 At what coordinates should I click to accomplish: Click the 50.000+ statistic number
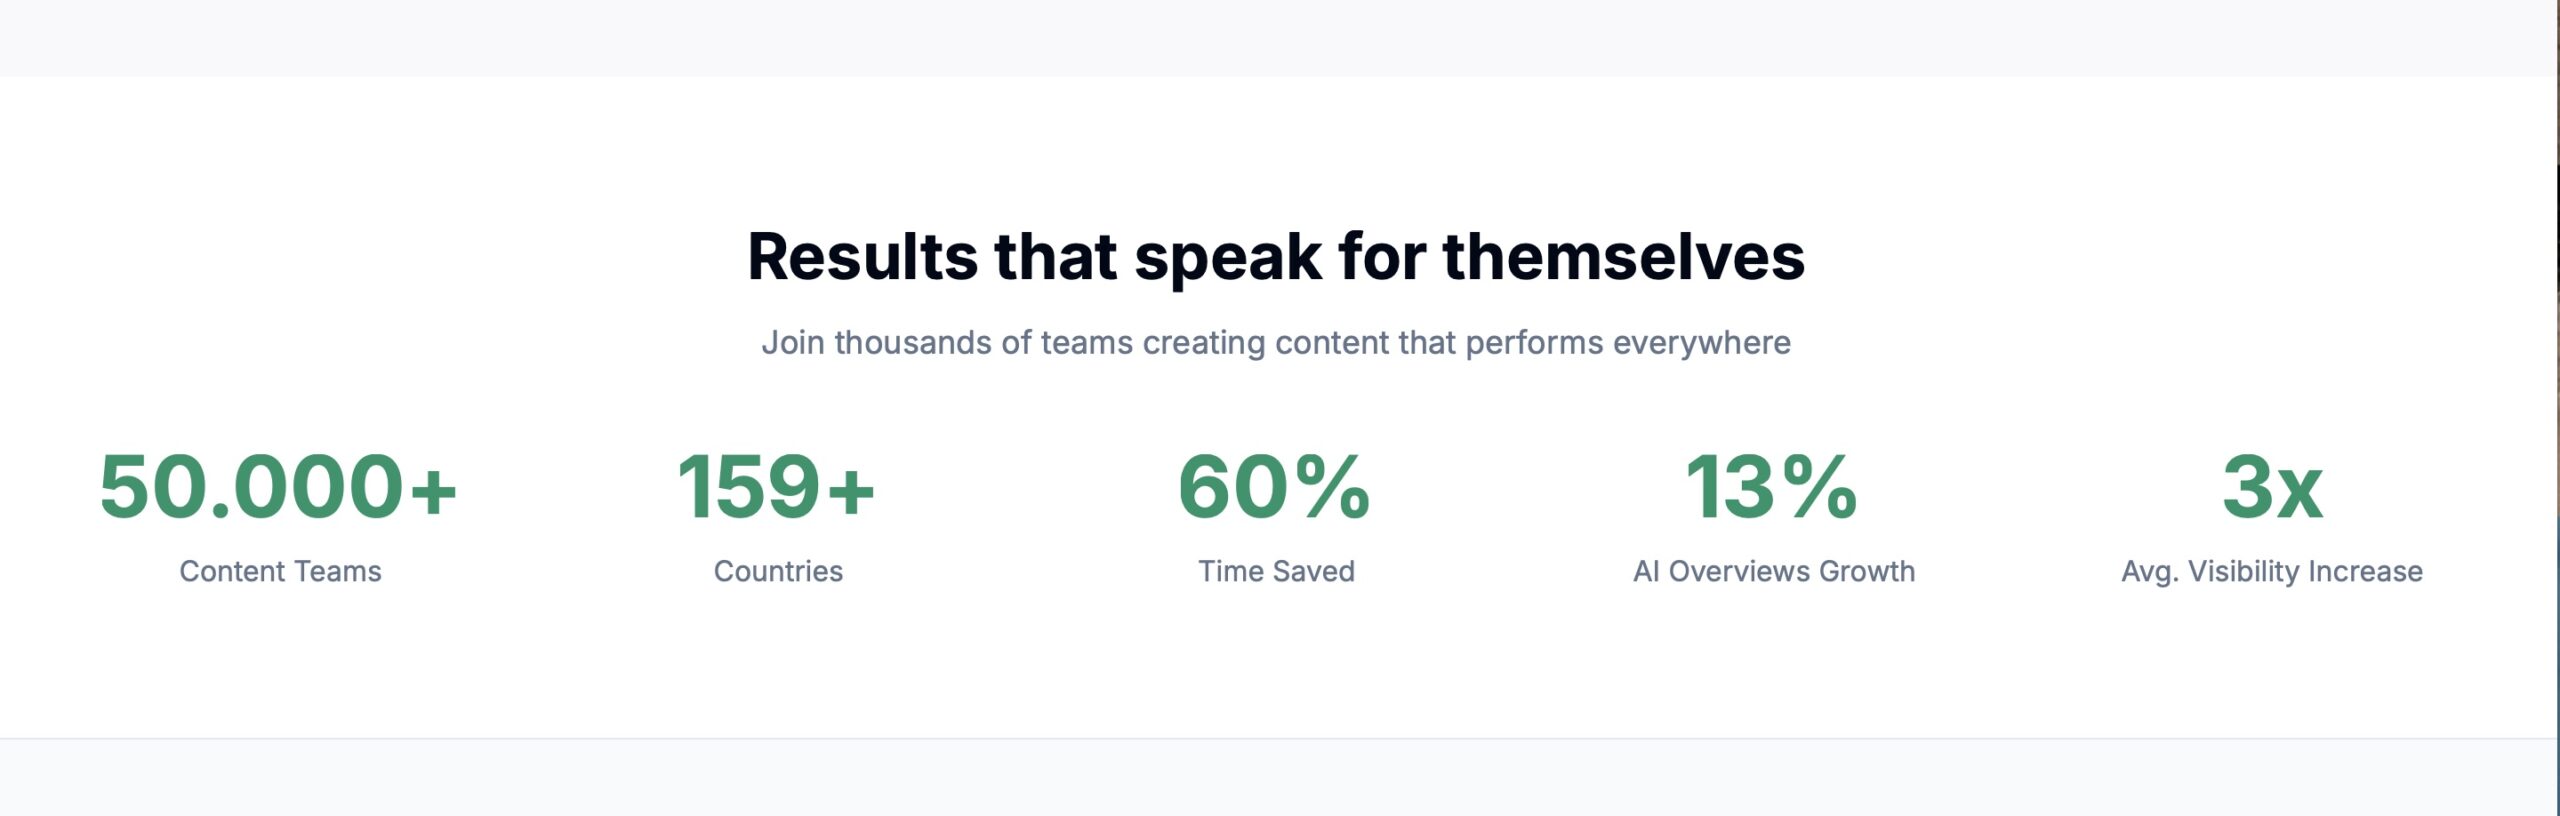[278, 487]
